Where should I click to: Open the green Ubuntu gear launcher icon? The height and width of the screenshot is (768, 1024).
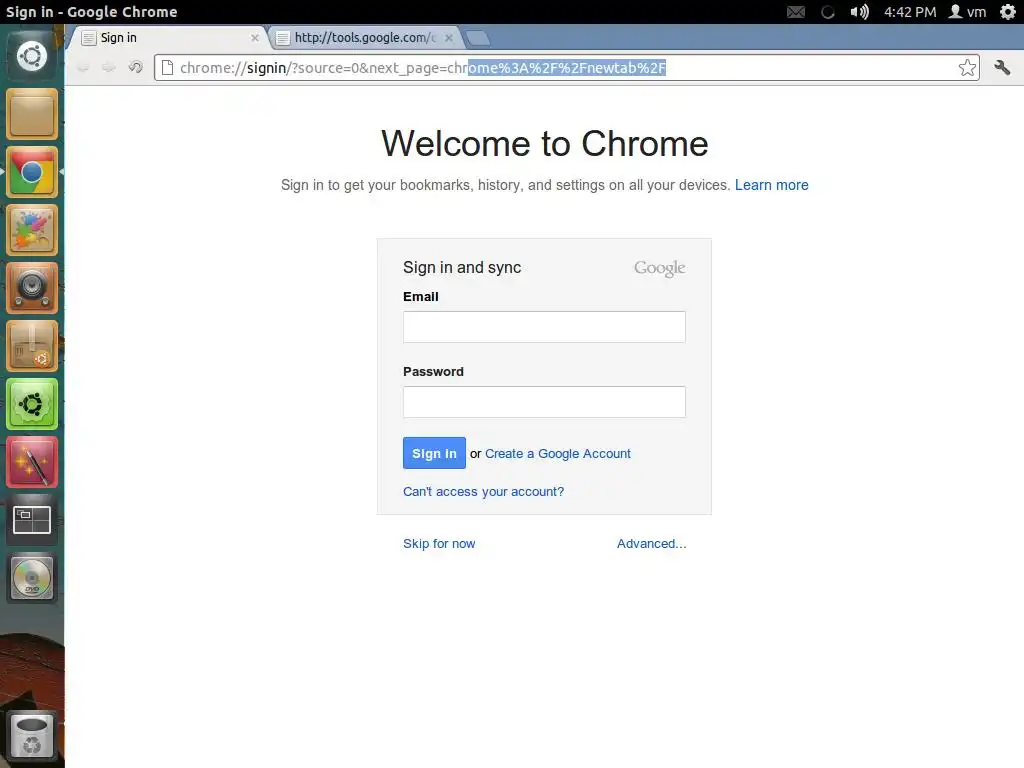32,404
